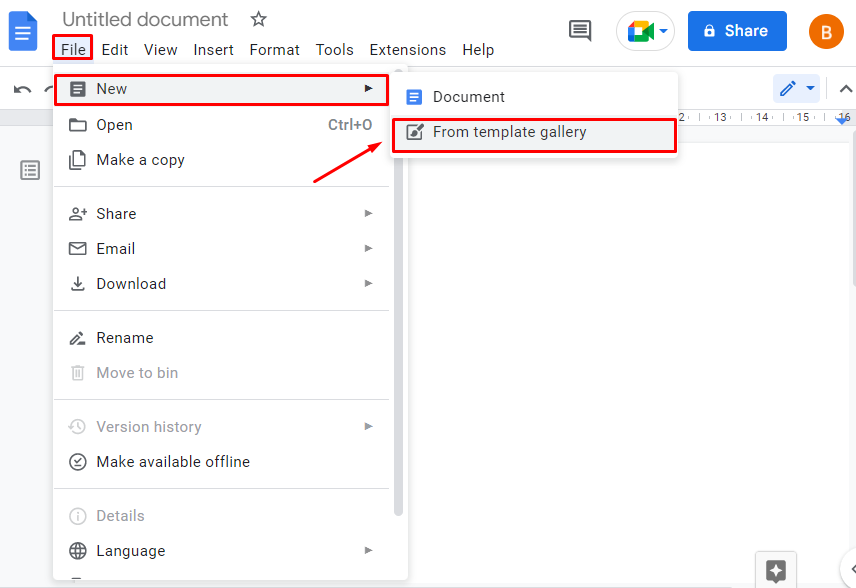Click the blue Share button
Screen dimensions: 856x588
point(737,31)
